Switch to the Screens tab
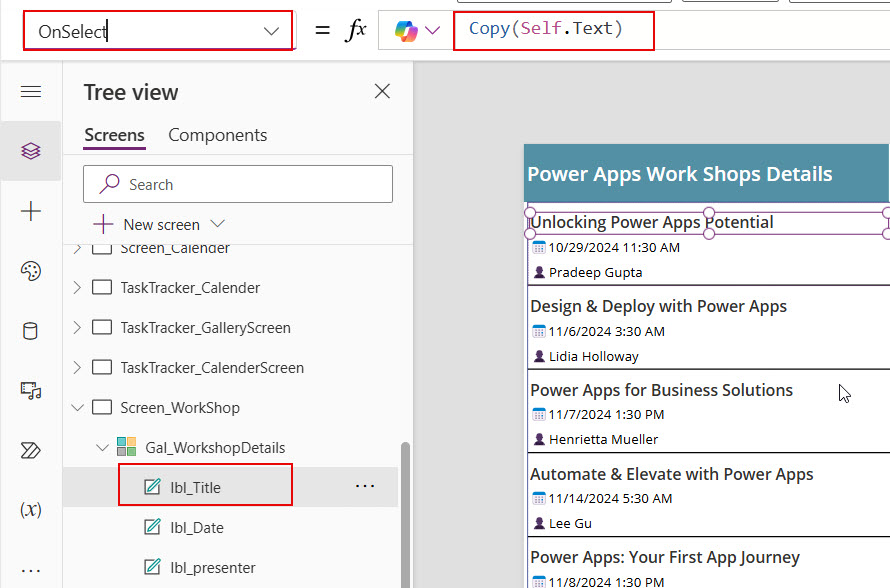890x588 pixels. click(114, 135)
